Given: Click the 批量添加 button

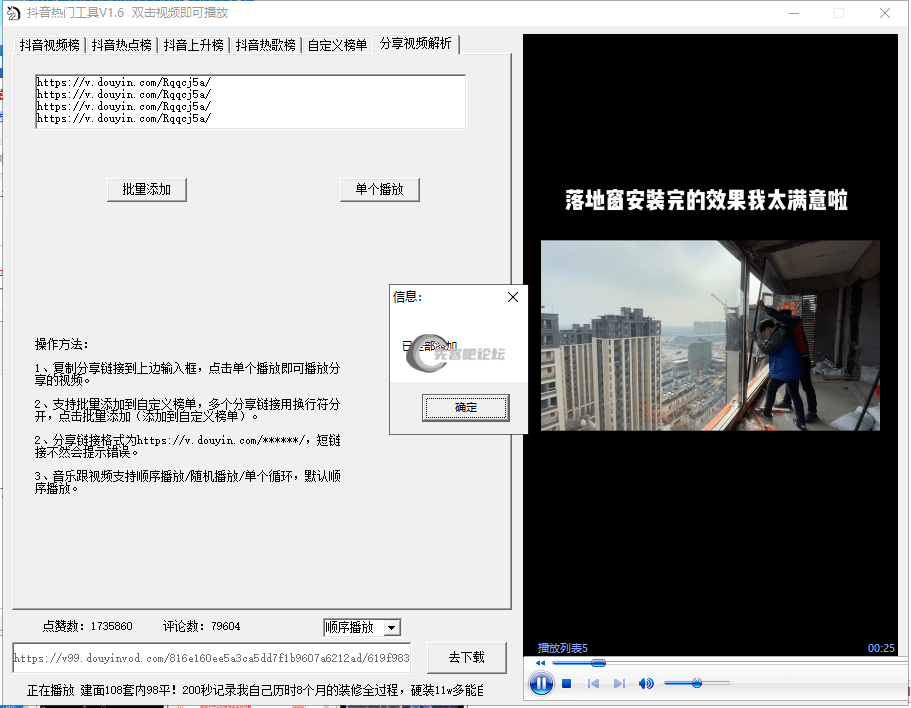Looking at the screenshot, I should coord(147,189).
